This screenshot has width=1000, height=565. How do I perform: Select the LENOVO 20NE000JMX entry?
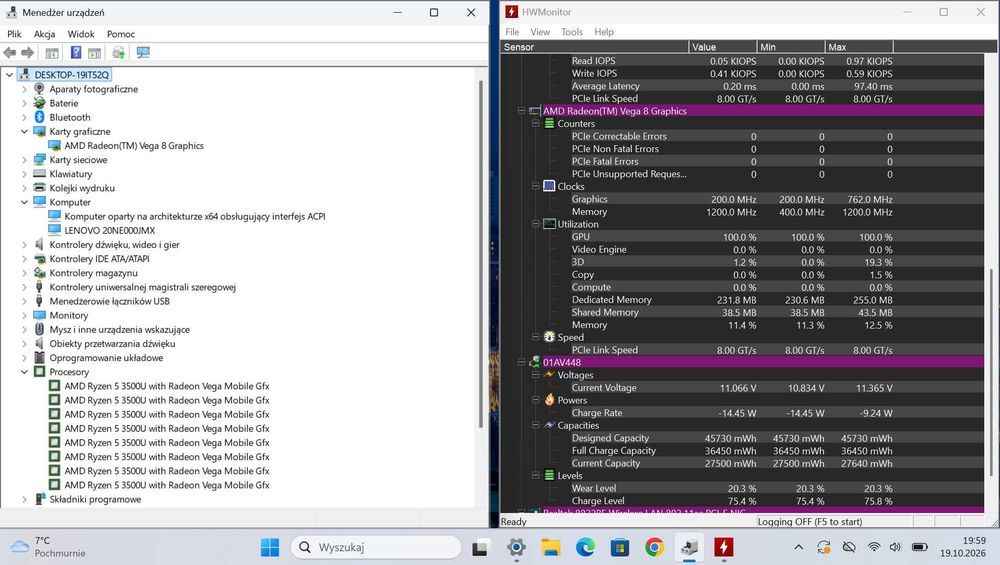[x=110, y=231]
